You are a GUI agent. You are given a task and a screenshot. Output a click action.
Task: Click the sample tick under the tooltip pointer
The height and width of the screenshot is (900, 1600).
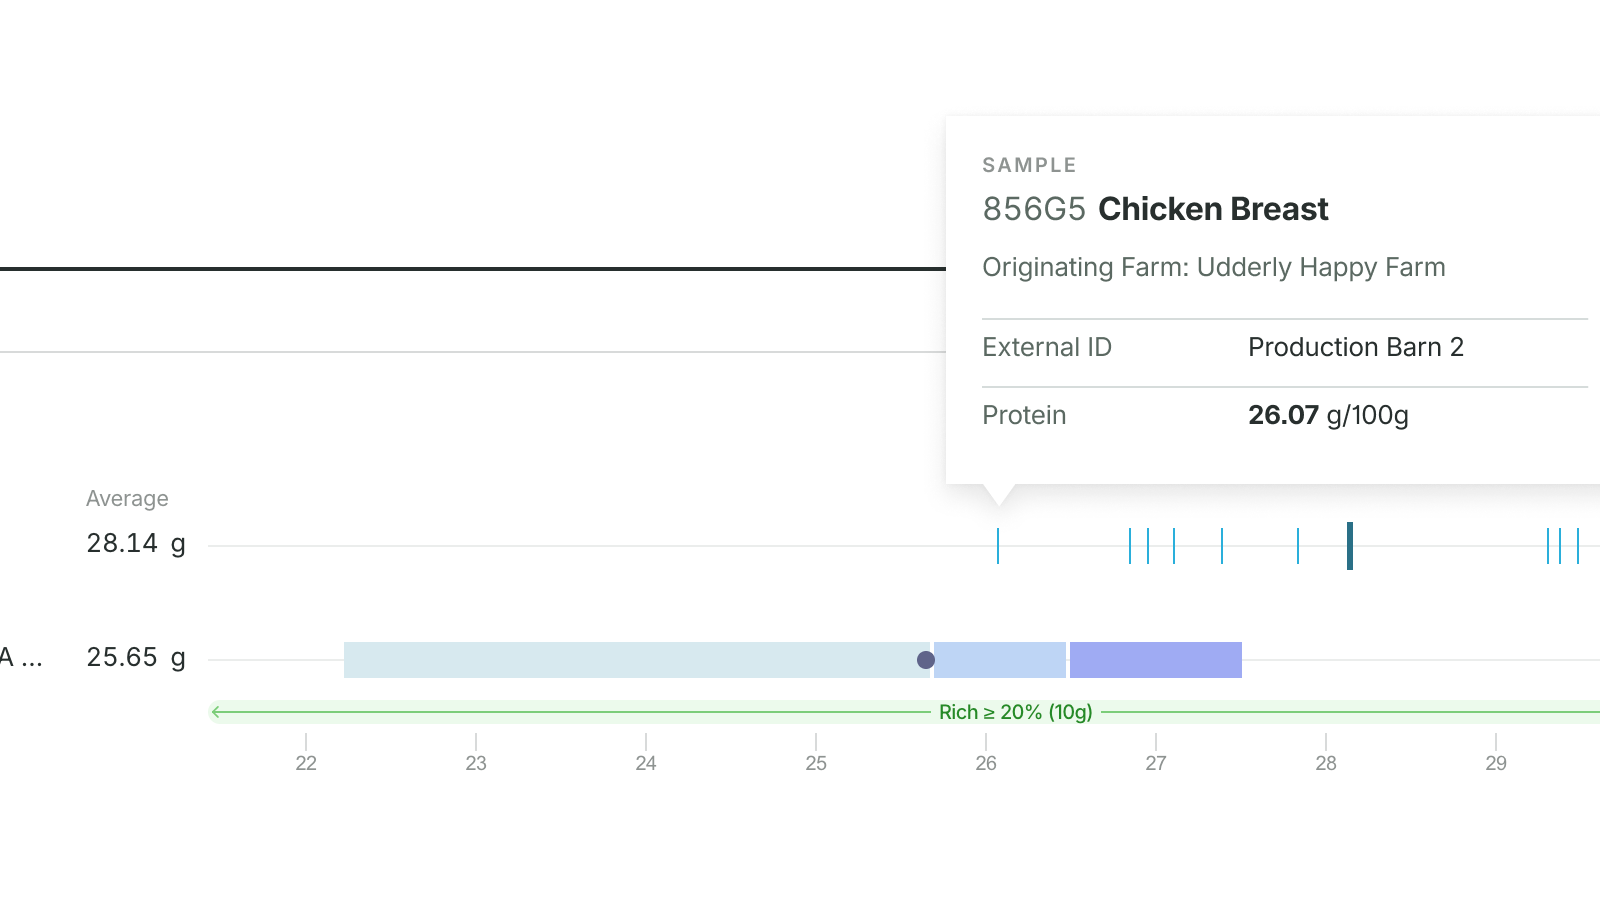pos(998,546)
